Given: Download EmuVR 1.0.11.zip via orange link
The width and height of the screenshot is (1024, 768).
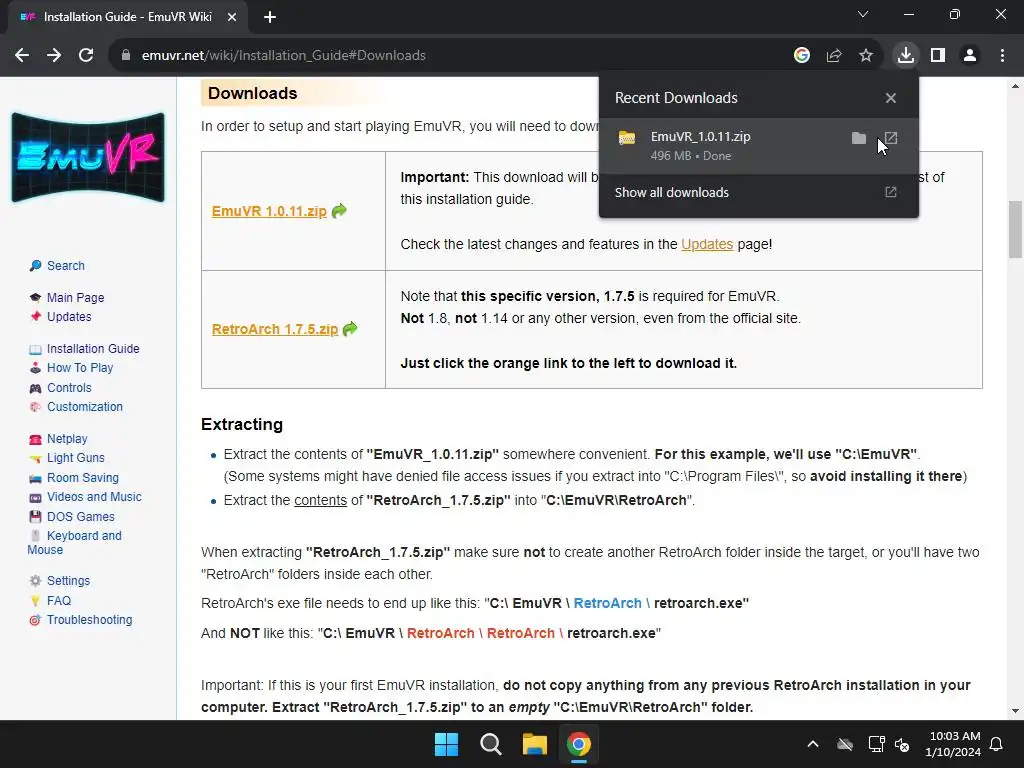Looking at the screenshot, I should pyautogui.click(x=269, y=212).
